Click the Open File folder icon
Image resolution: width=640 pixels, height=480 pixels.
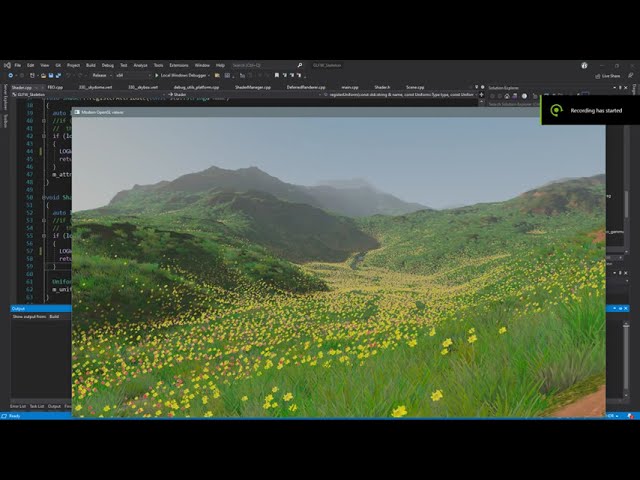(x=43, y=76)
